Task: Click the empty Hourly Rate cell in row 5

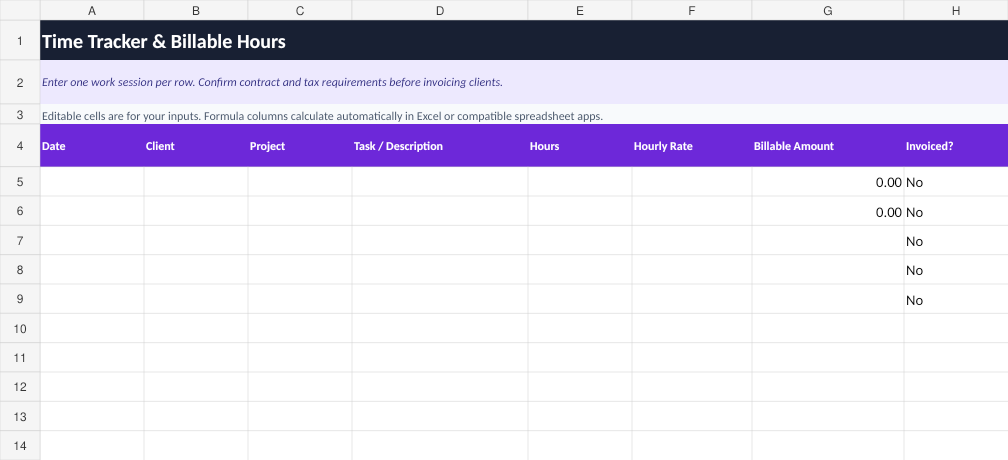Action: pyautogui.click(x=692, y=182)
